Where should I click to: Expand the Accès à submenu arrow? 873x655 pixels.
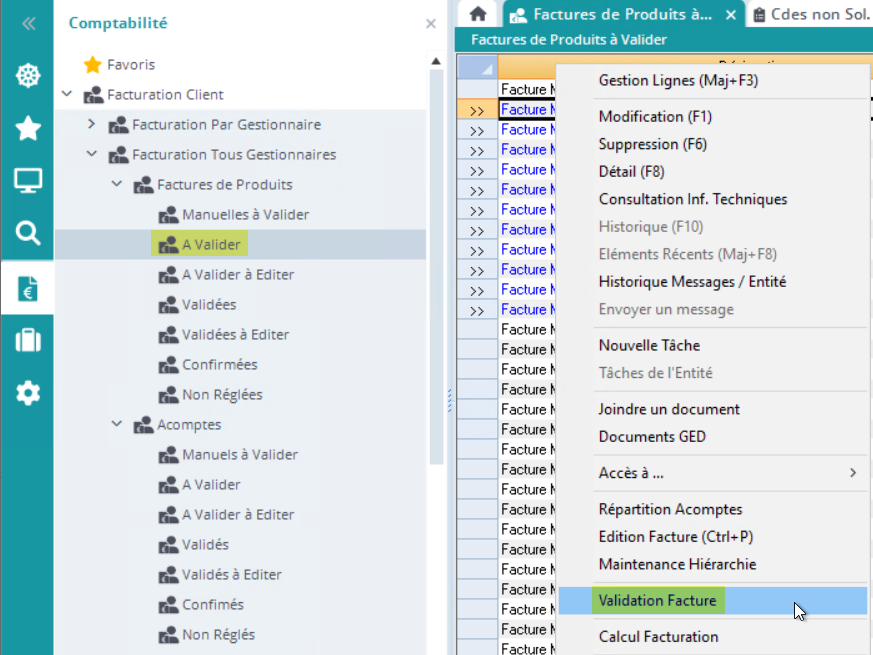pos(852,473)
